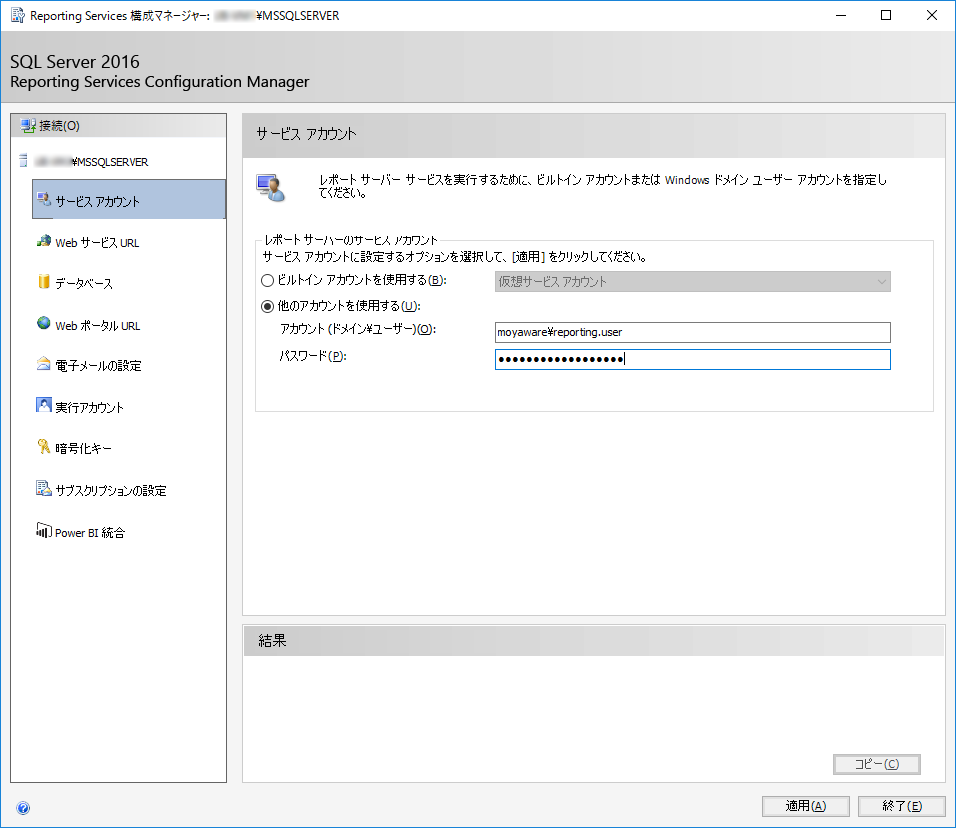Click the アカウント (ドメイン¥ユーザー) input field
Image resolution: width=956 pixels, height=828 pixels.
point(693,332)
